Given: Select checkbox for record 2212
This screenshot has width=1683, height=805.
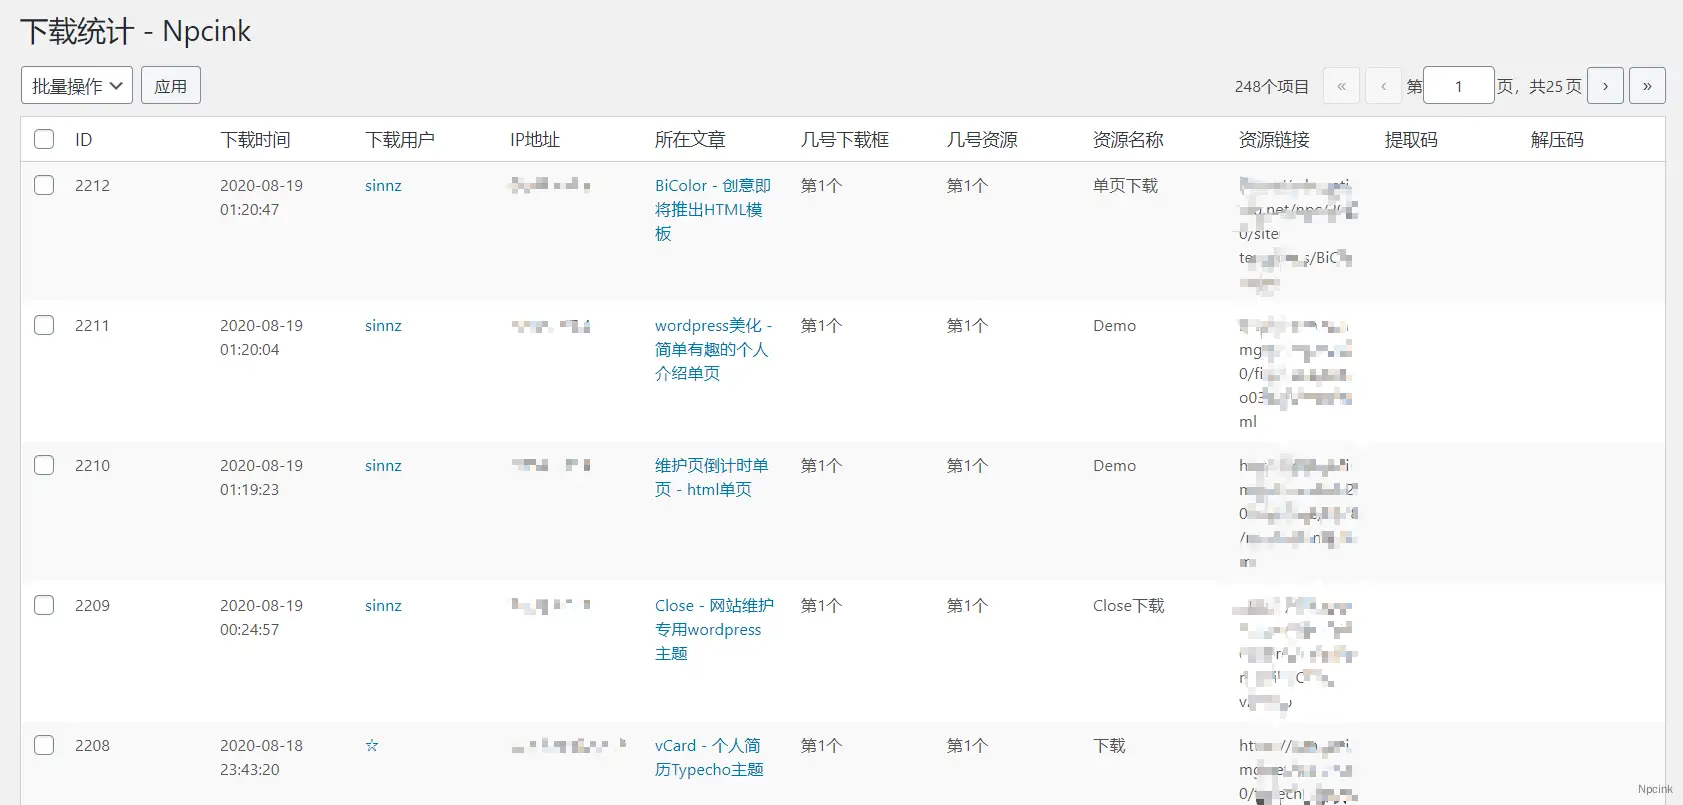Looking at the screenshot, I should pyautogui.click(x=44, y=185).
